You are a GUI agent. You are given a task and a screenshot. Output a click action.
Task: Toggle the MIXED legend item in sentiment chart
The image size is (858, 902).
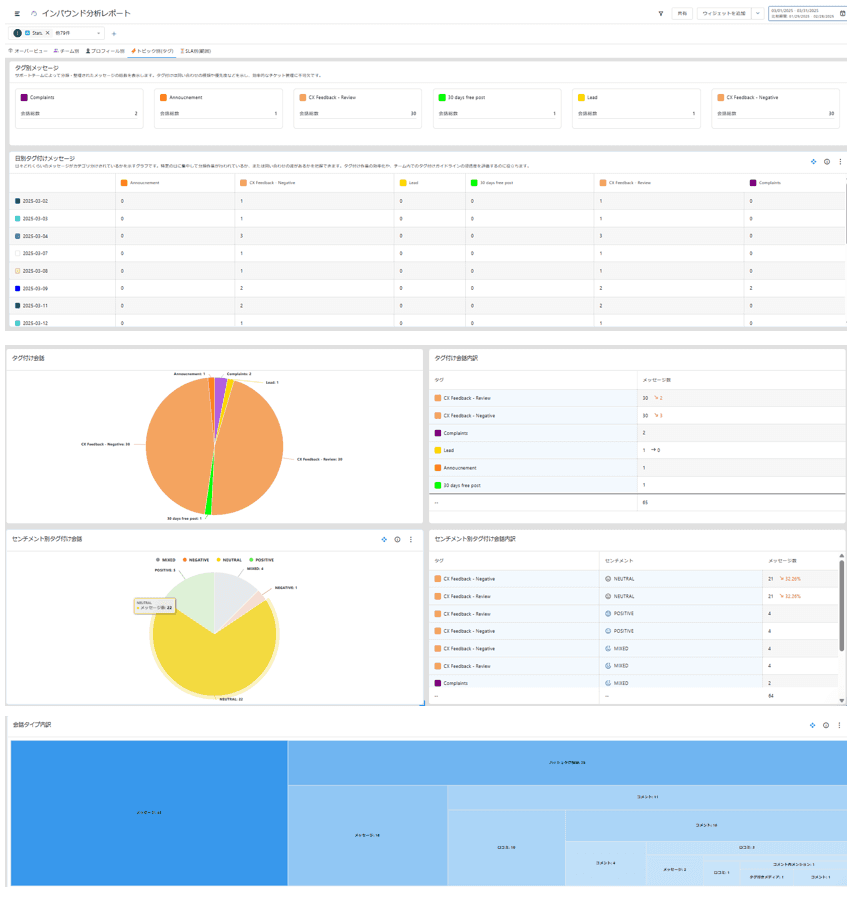click(x=165, y=560)
